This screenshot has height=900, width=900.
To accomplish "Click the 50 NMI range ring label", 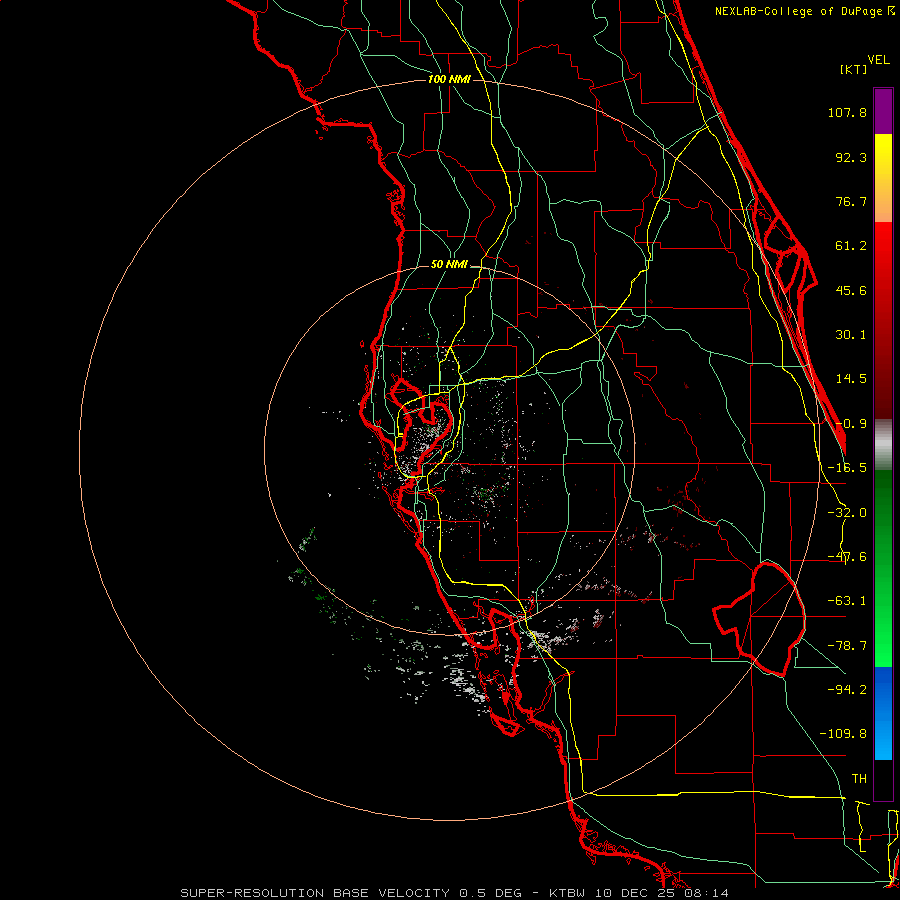I will point(449,265).
